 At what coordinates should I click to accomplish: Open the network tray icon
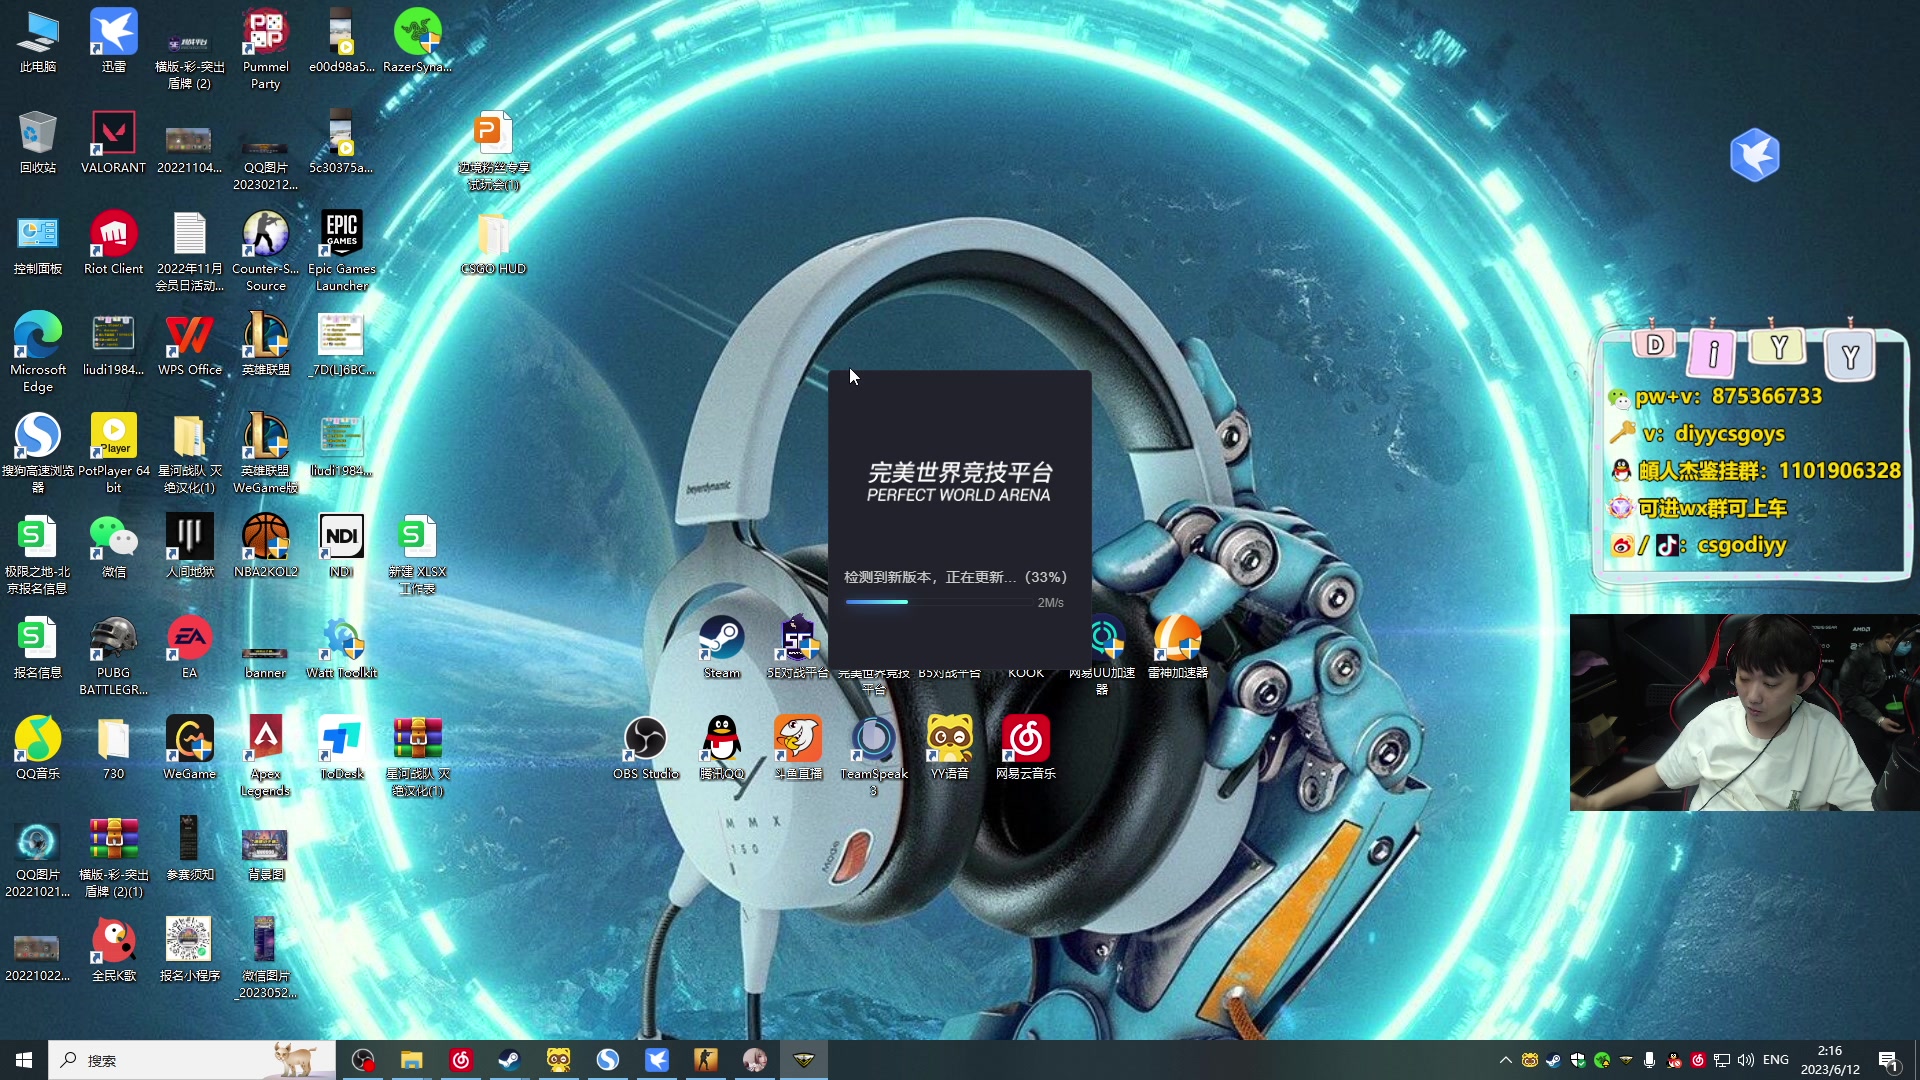click(x=1722, y=1060)
